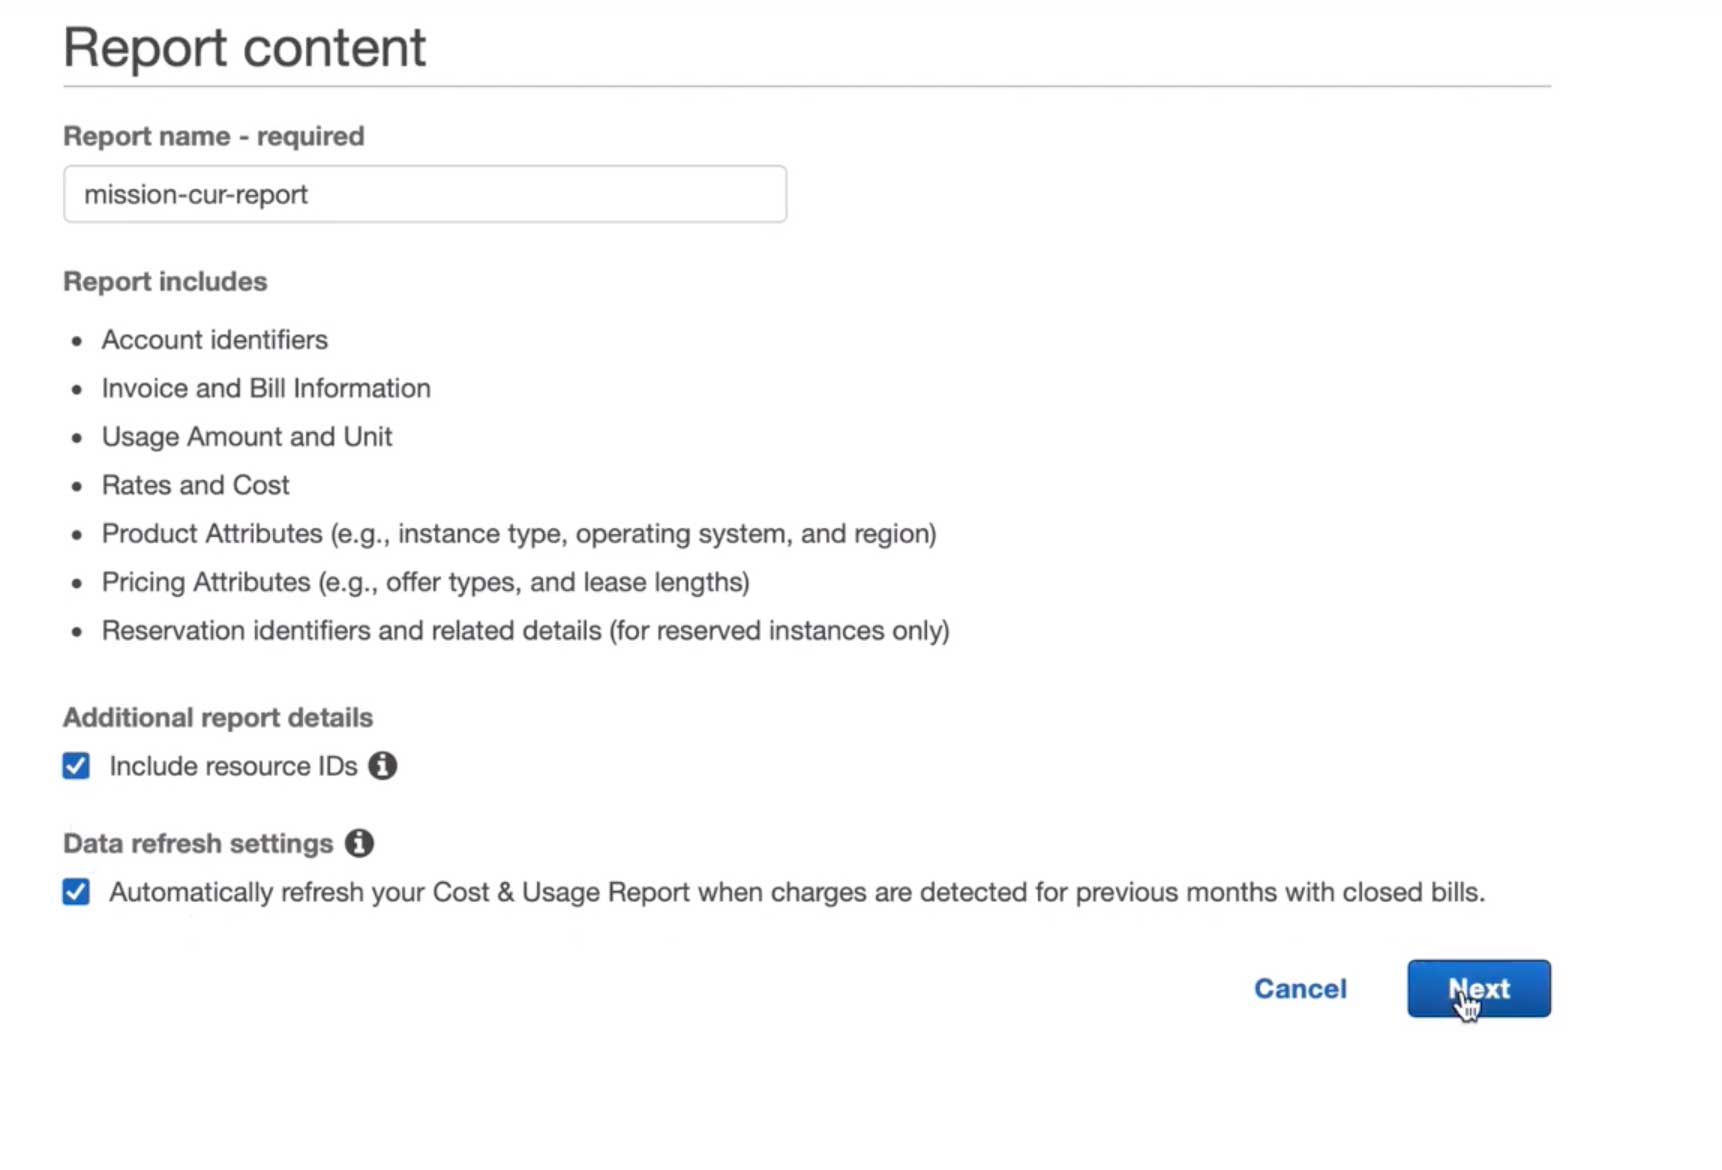Click the Next button

click(x=1478, y=988)
